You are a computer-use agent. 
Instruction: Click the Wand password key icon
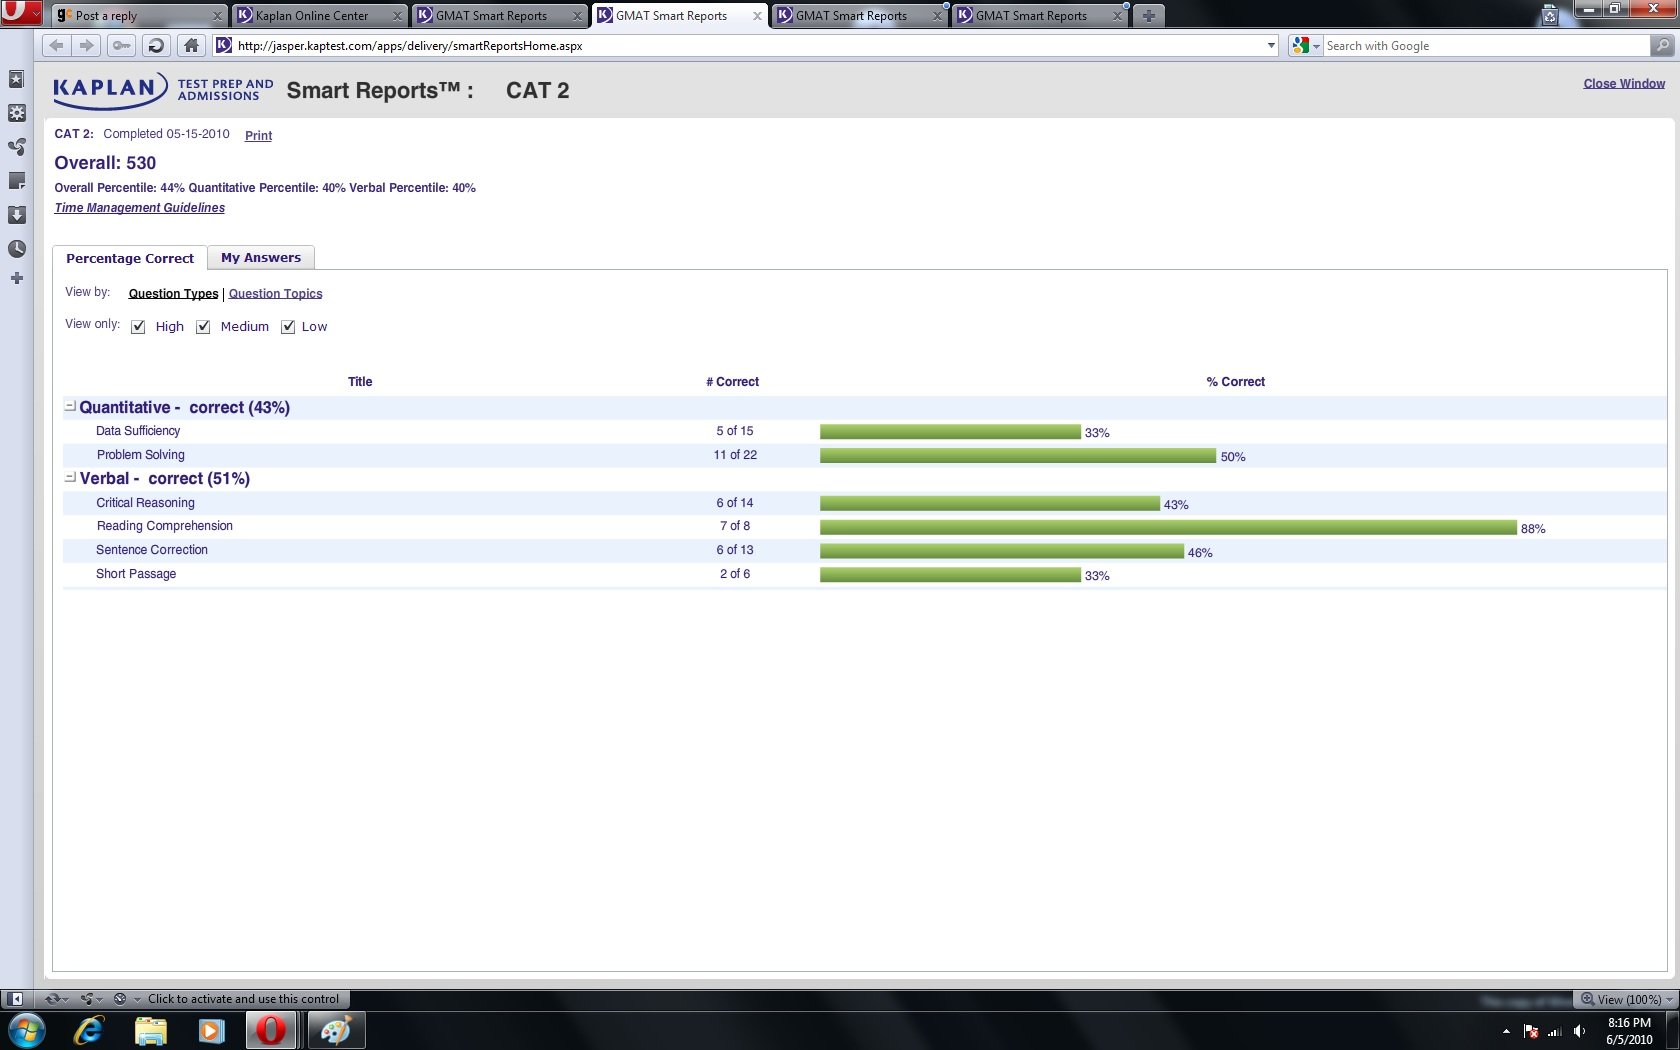coord(121,45)
